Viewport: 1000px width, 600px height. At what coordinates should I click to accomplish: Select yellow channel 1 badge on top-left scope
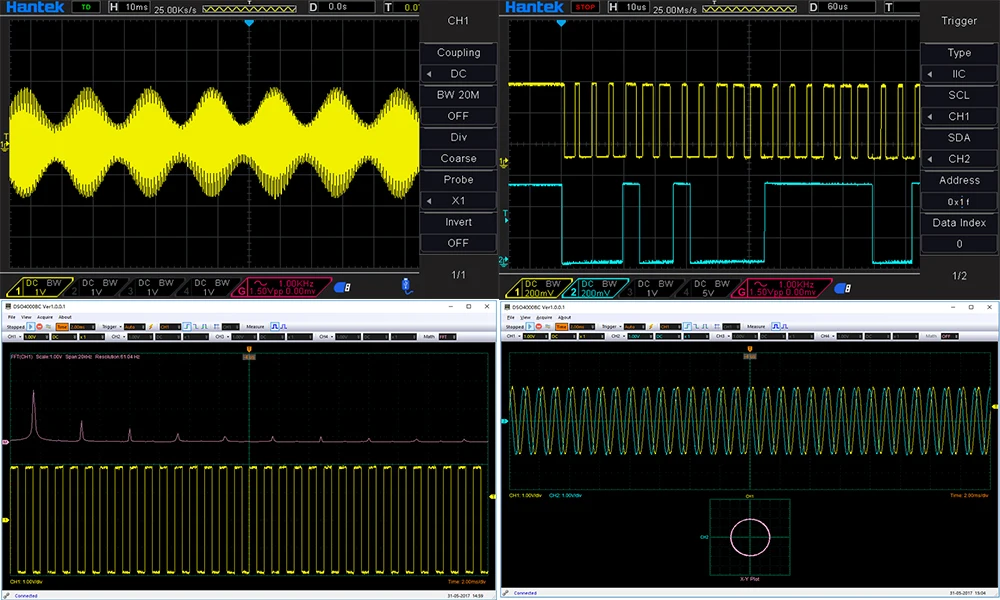coord(39,287)
